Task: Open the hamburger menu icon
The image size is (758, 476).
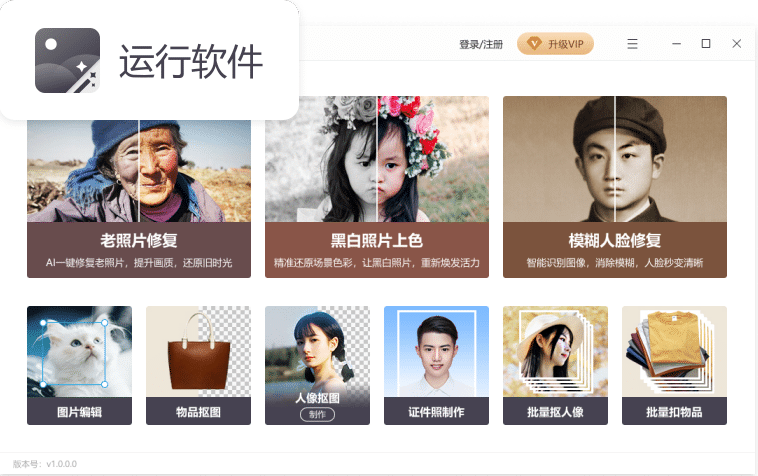Action: pyautogui.click(x=632, y=44)
